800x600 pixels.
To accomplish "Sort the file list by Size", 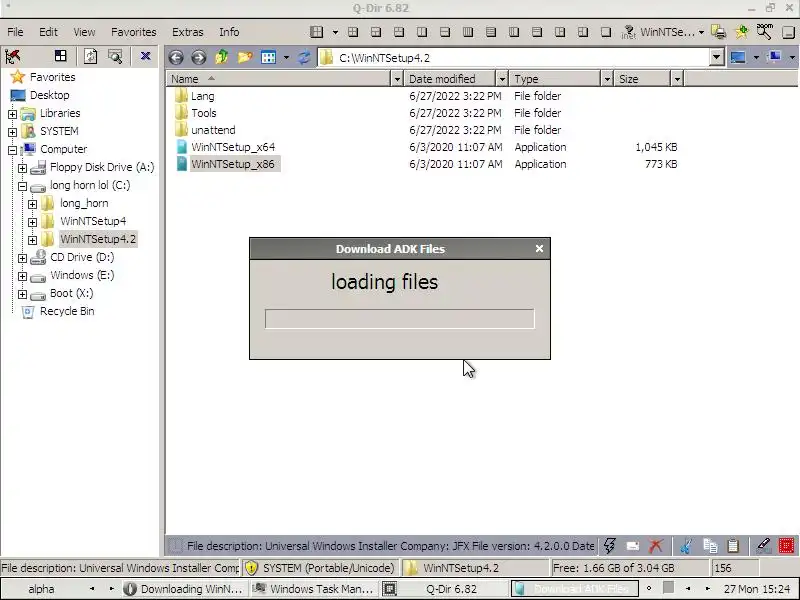I will pyautogui.click(x=642, y=79).
